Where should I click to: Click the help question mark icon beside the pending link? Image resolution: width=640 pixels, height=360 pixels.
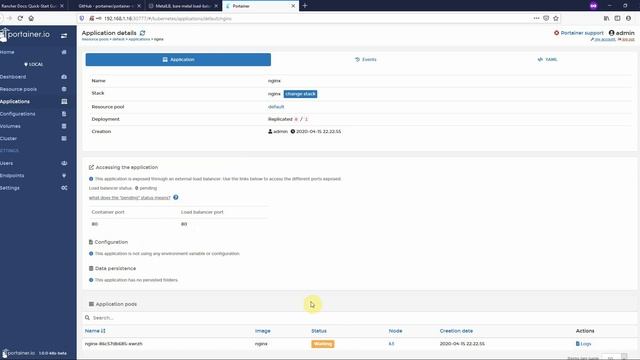[x=176, y=198]
